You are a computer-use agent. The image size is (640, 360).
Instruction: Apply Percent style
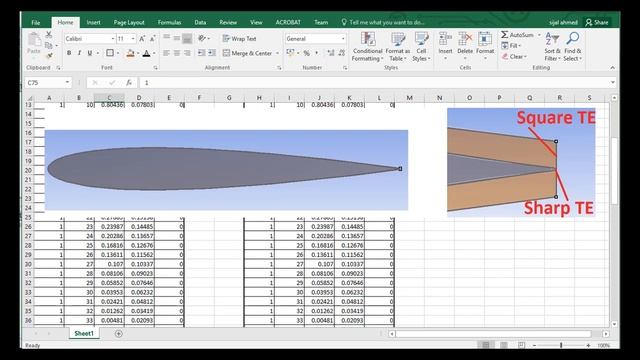[x=307, y=53]
